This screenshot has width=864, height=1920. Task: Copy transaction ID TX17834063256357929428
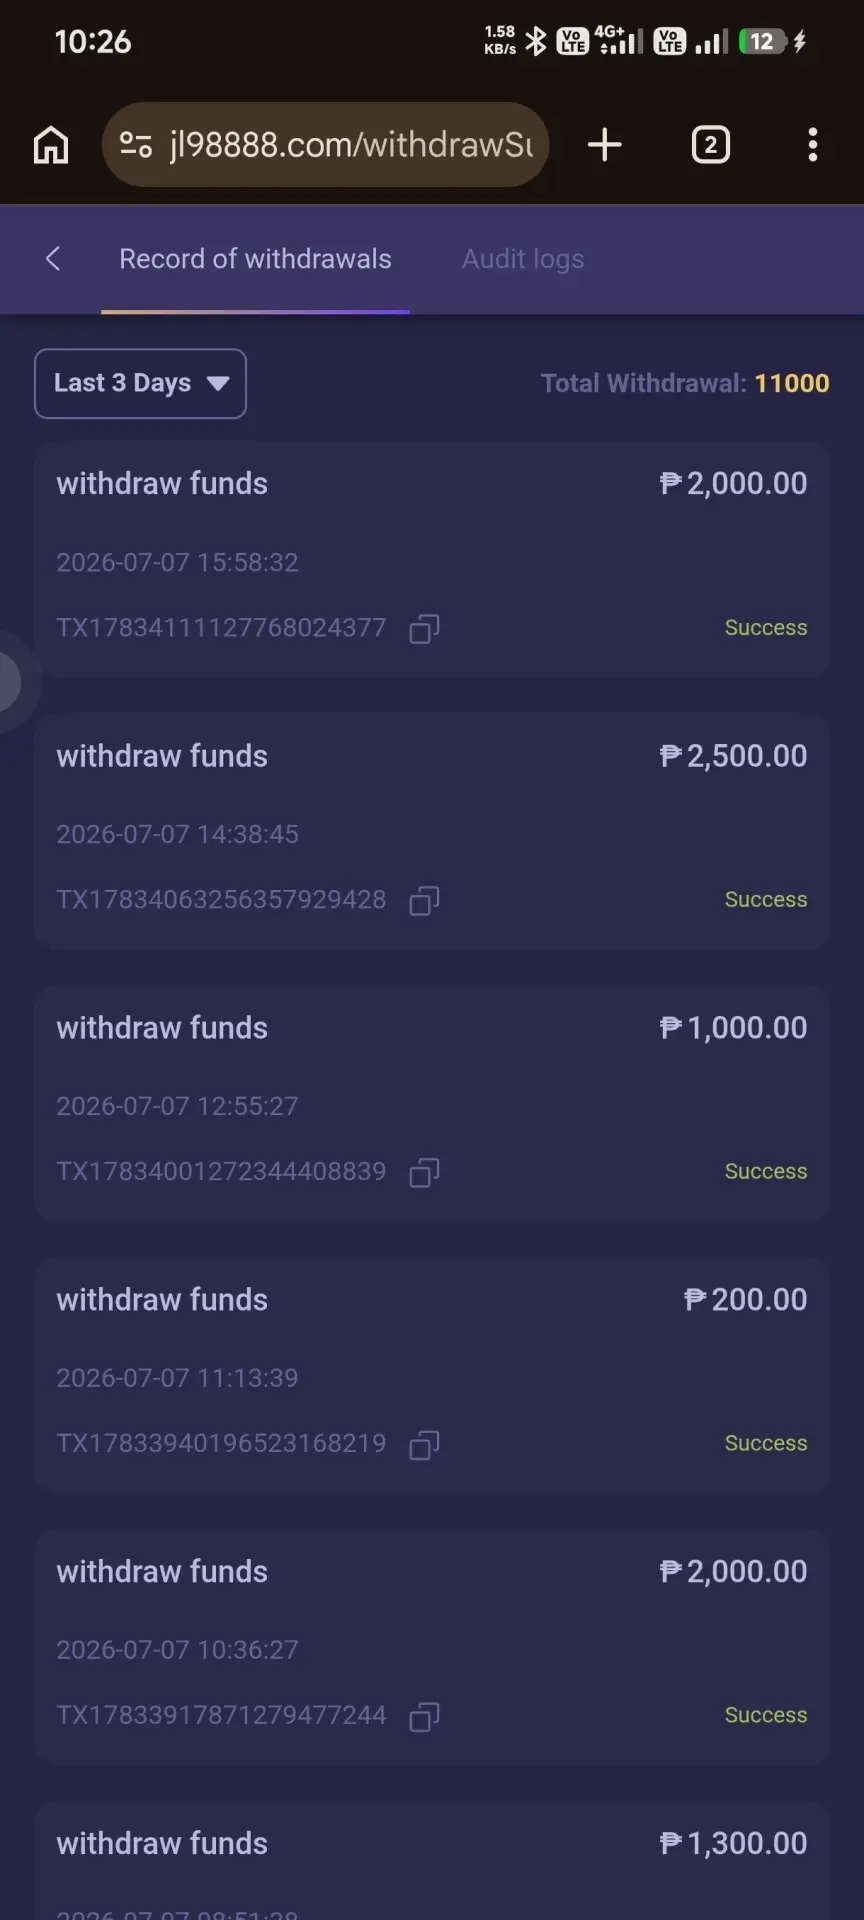pyautogui.click(x=425, y=901)
